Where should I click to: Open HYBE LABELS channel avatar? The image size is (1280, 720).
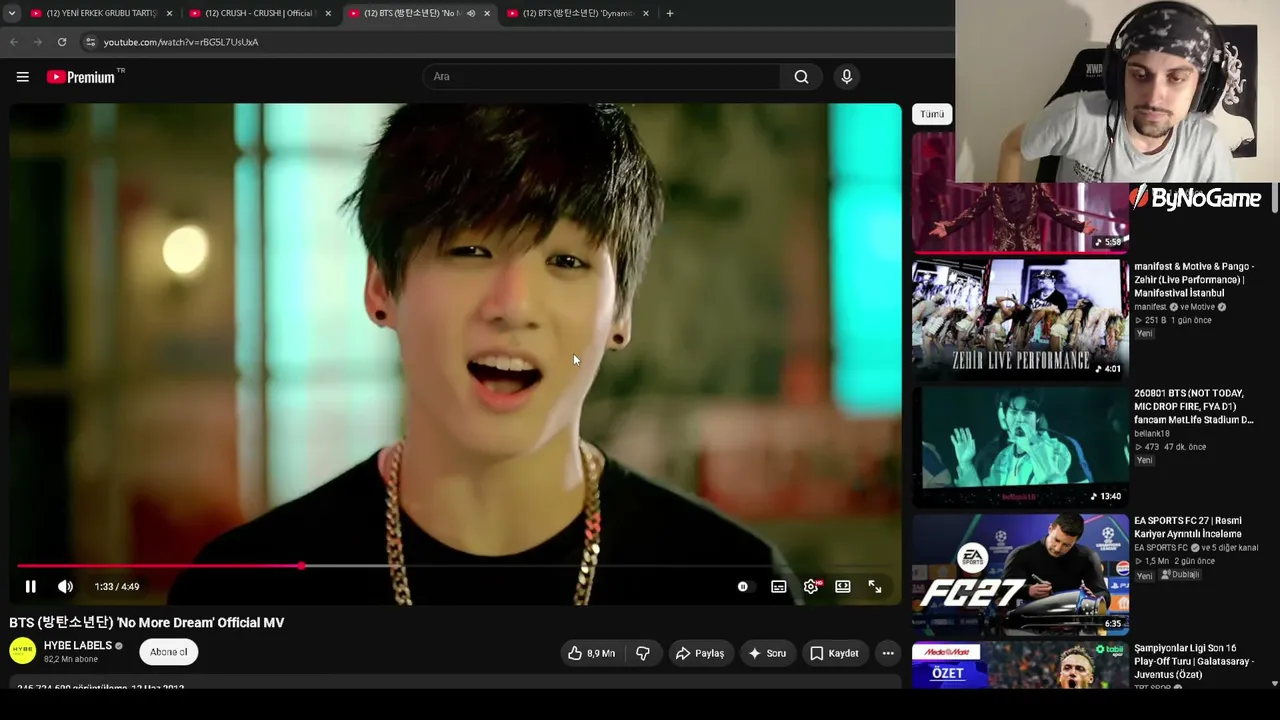pos(22,651)
